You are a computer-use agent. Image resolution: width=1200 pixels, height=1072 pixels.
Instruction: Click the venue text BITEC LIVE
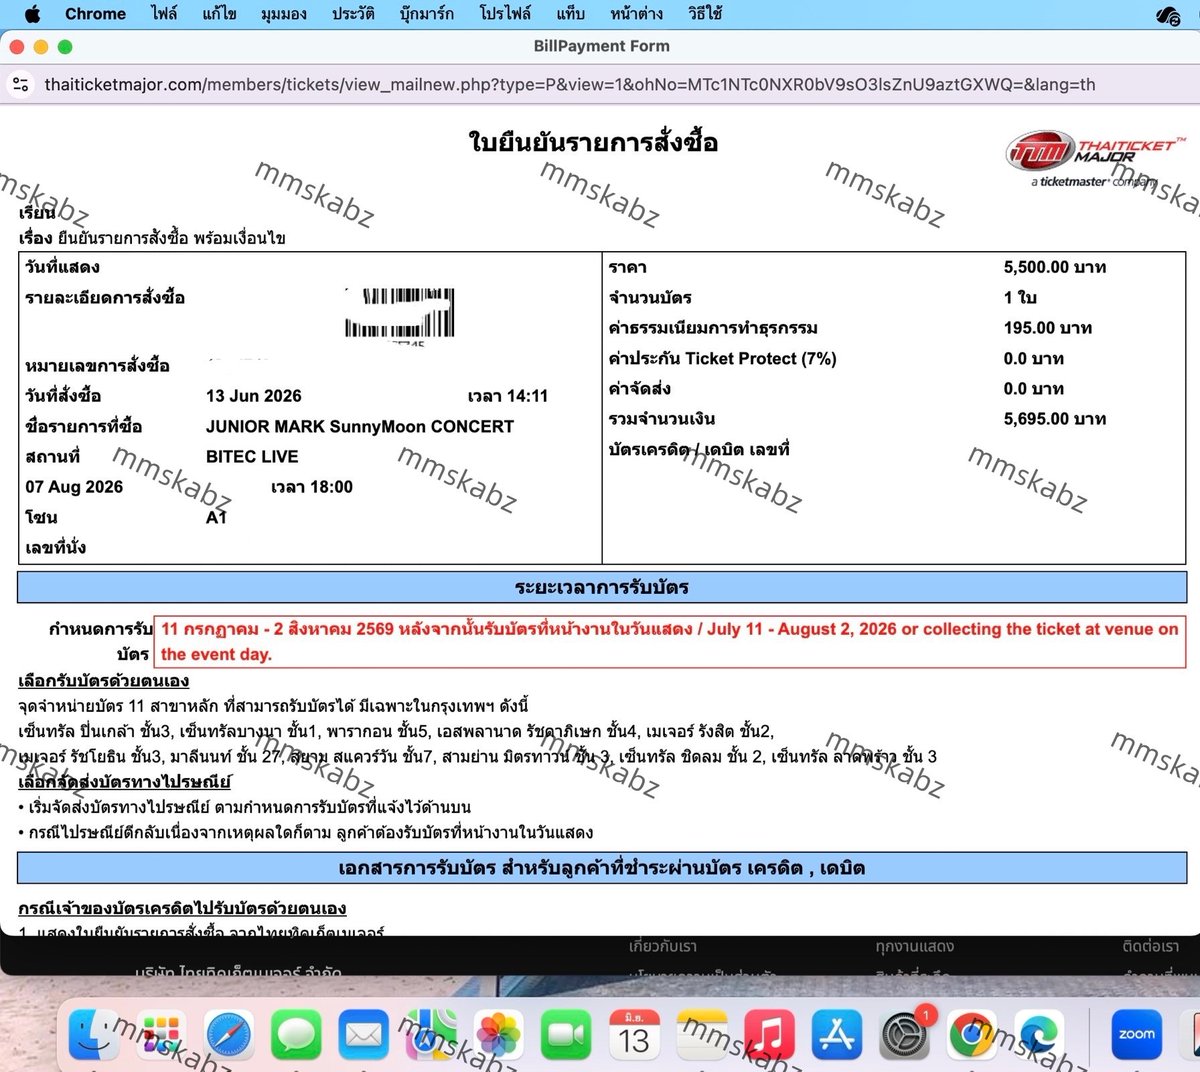pyautogui.click(x=252, y=457)
